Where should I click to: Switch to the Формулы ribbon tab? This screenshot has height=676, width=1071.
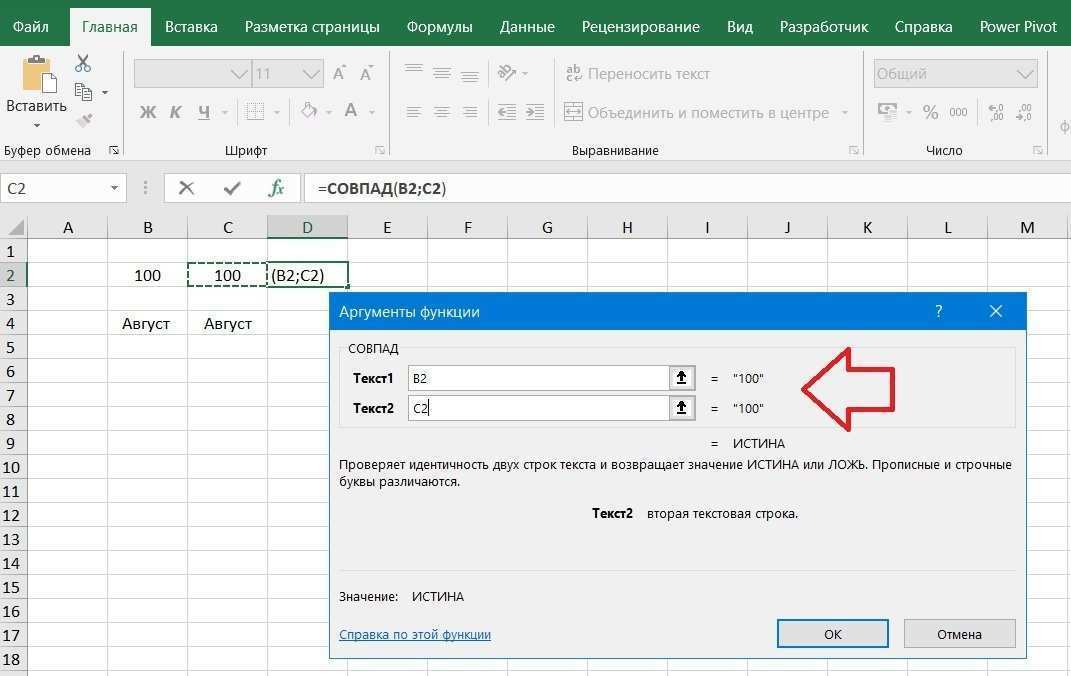[x=439, y=27]
